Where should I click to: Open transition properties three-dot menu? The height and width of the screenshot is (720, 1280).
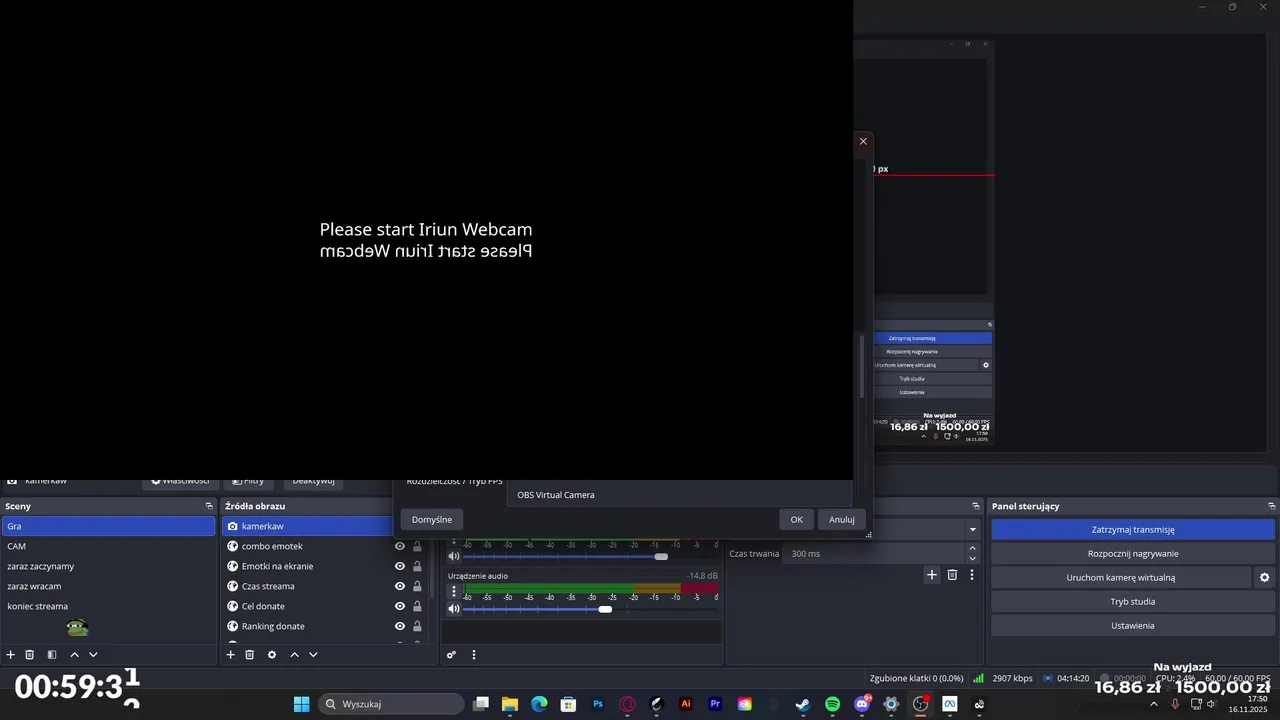click(972, 575)
